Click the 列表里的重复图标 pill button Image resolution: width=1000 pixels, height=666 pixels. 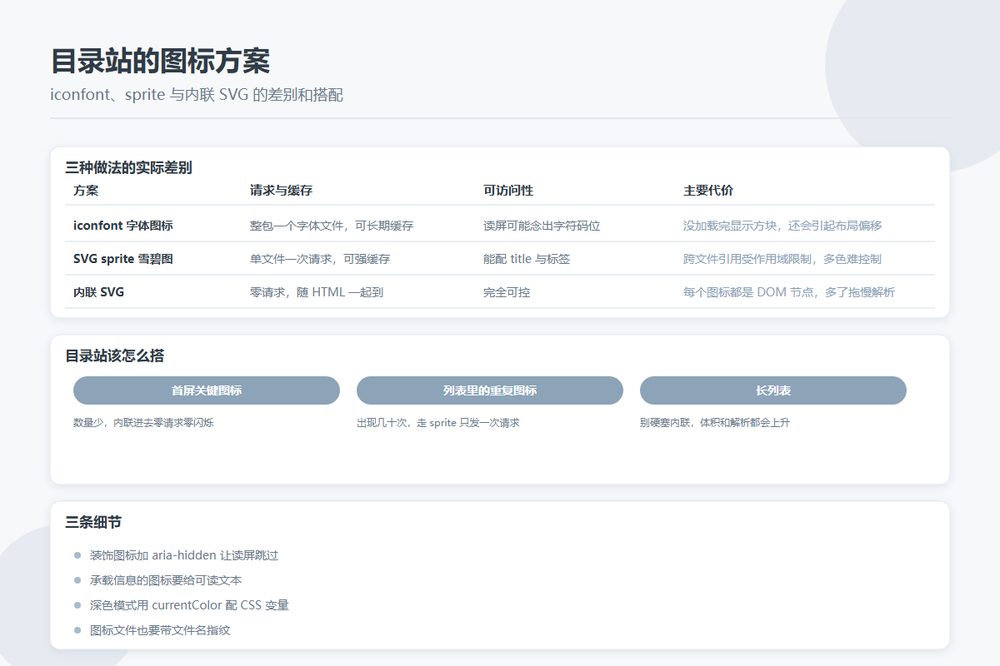(x=490, y=390)
